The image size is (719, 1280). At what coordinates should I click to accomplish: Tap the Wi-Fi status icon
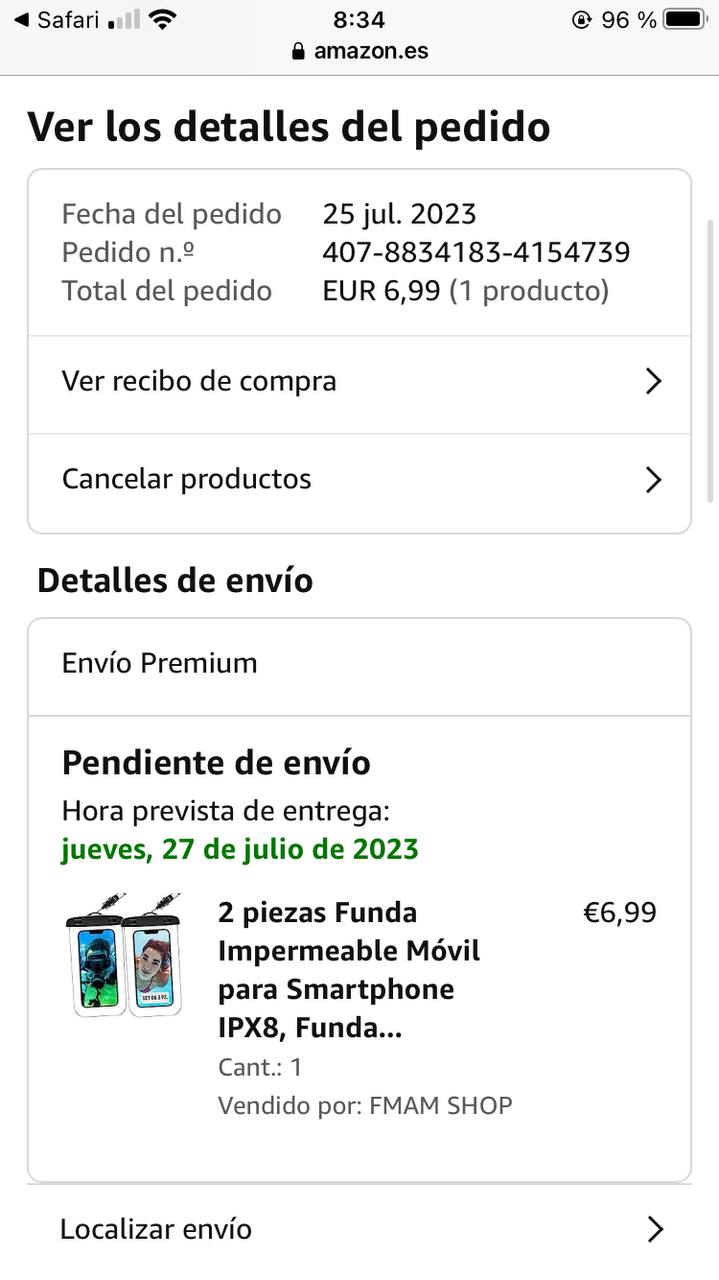(161, 20)
